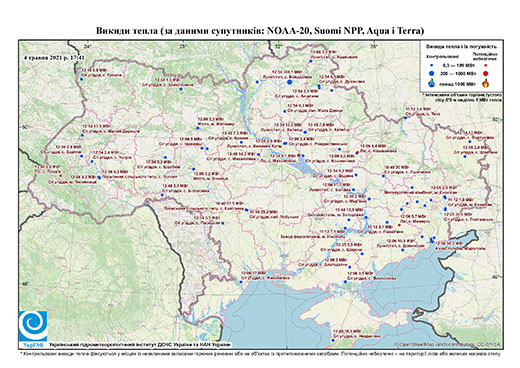Image resolution: width=520 pixels, height=368 pixels.
Task: Click the institute name caption beside the logo
Action: (140, 345)
